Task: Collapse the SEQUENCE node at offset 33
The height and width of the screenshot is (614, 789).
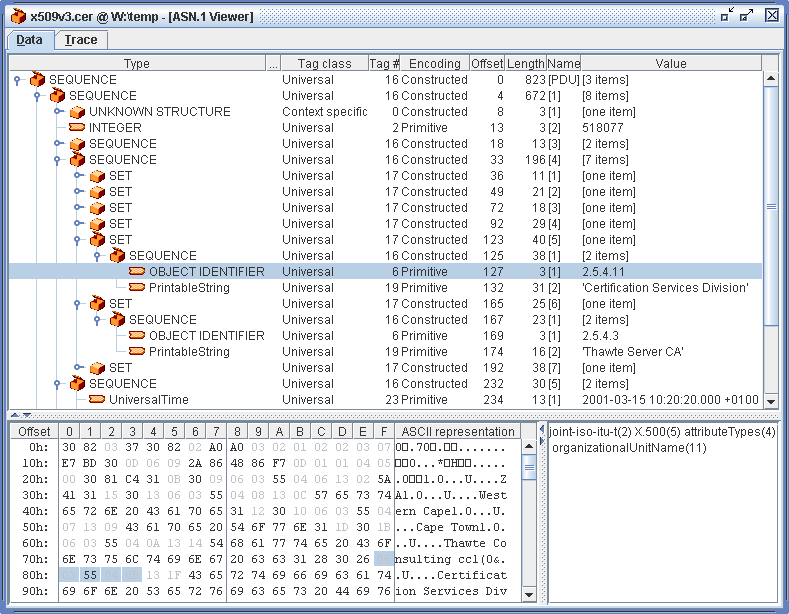Action: click(57, 160)
